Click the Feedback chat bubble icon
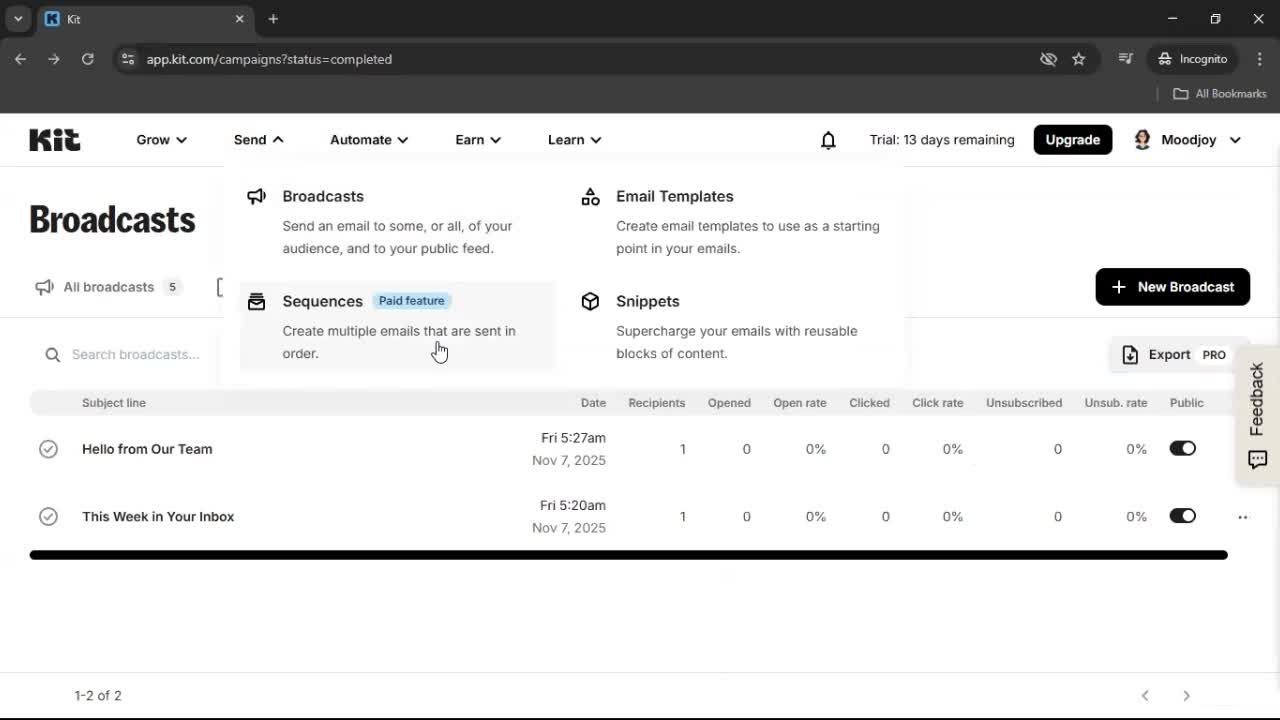The image size is (1280, 720). [x=1257, y=459]
